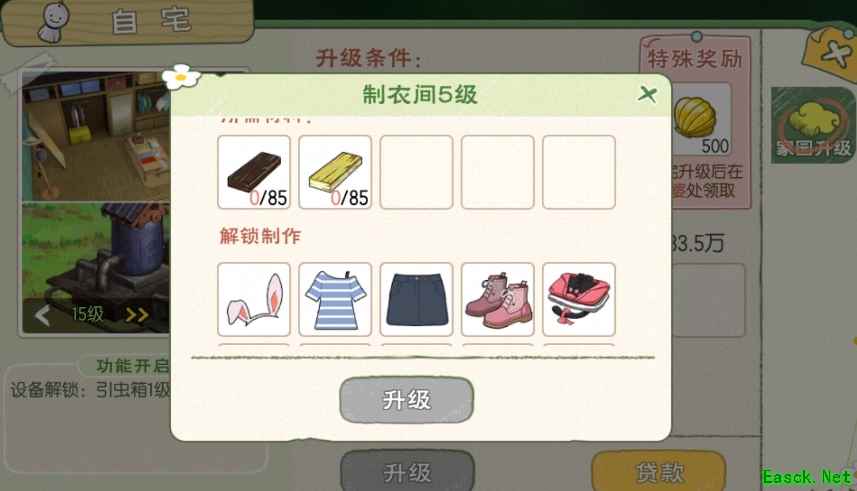Select the bunny ears headband item
Screen dimensions: 857x491
tap(254, 299)
